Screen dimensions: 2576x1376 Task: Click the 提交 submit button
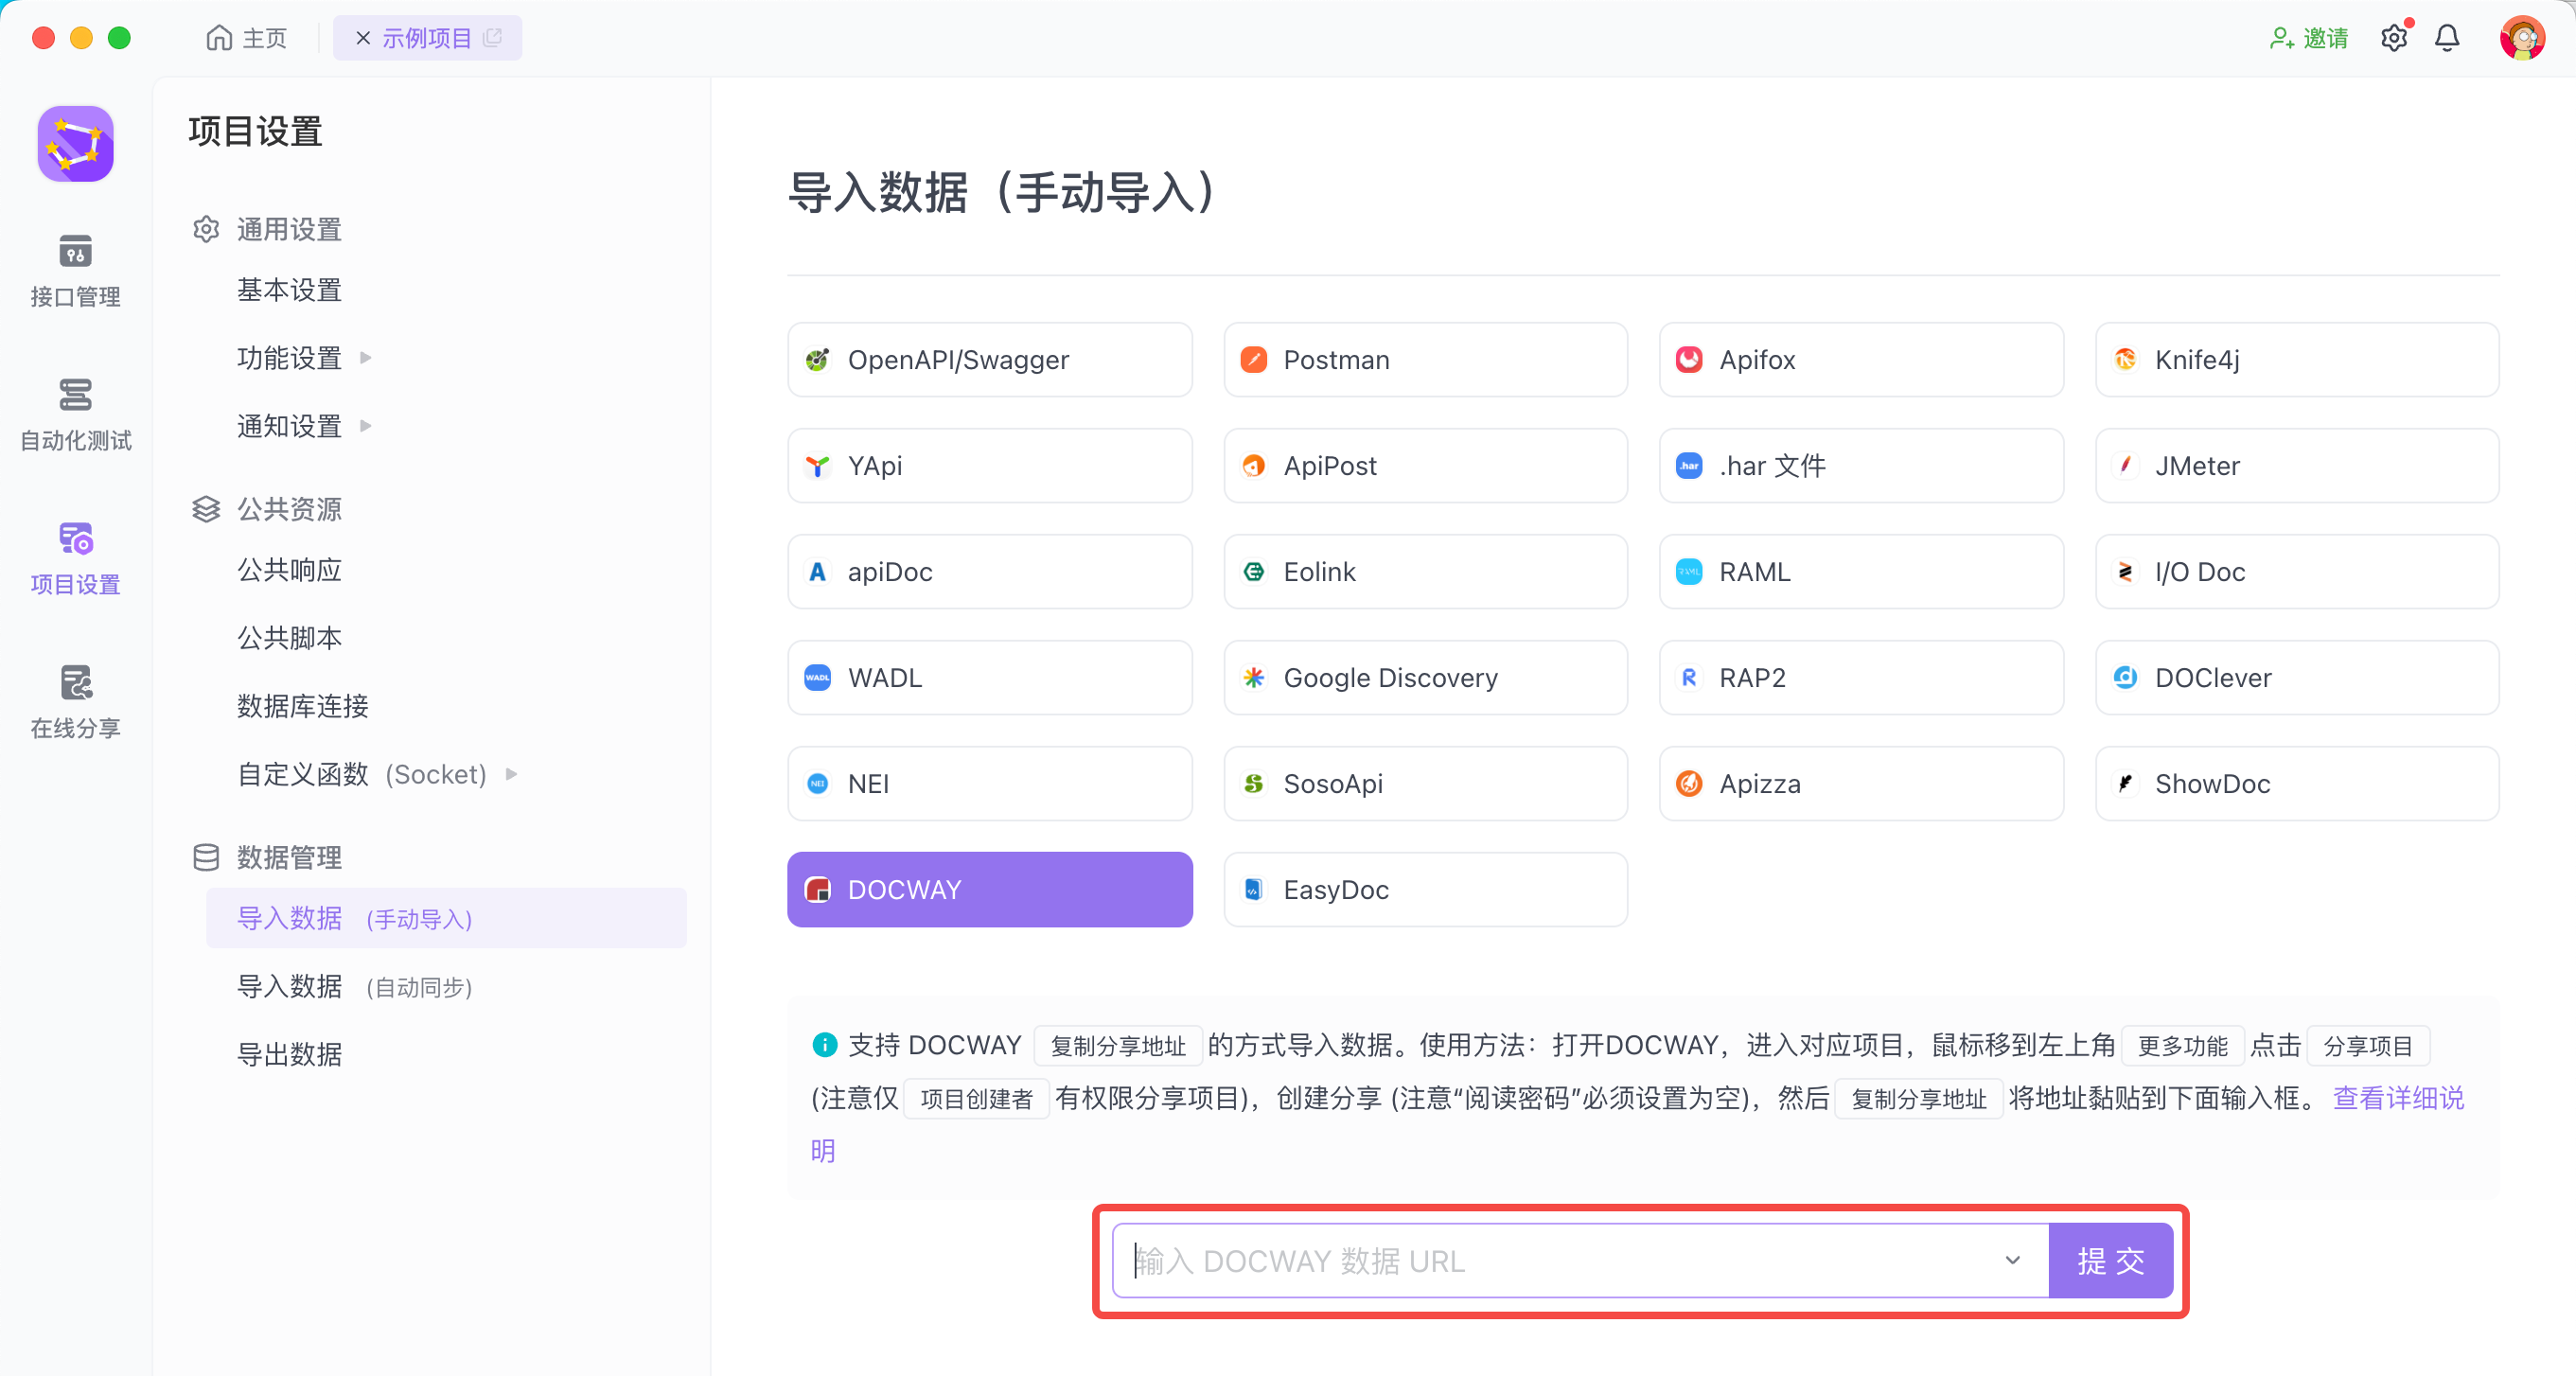pyautogui.click(x=2110, y=1260)
